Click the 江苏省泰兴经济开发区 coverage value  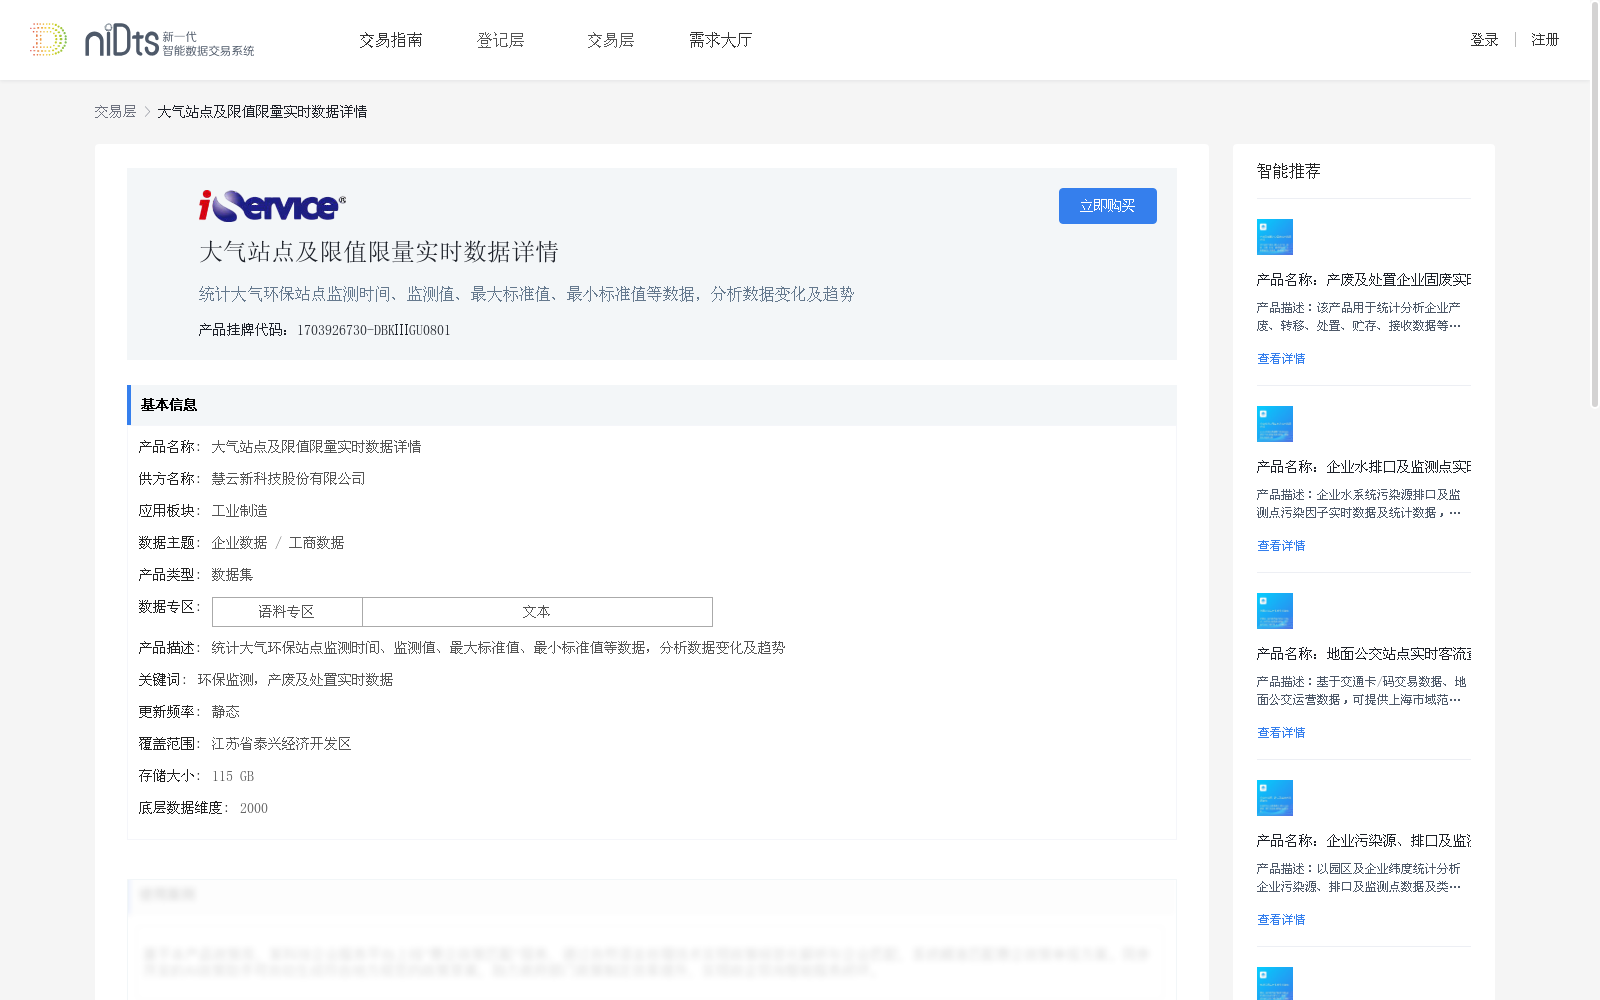[281, 744]
